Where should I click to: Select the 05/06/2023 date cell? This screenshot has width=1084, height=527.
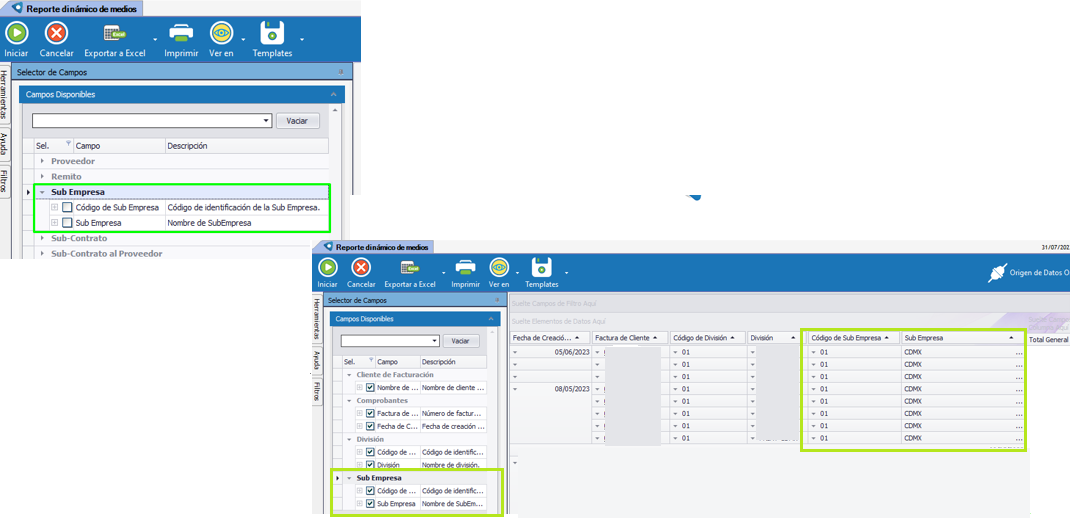tap(550, 352)
